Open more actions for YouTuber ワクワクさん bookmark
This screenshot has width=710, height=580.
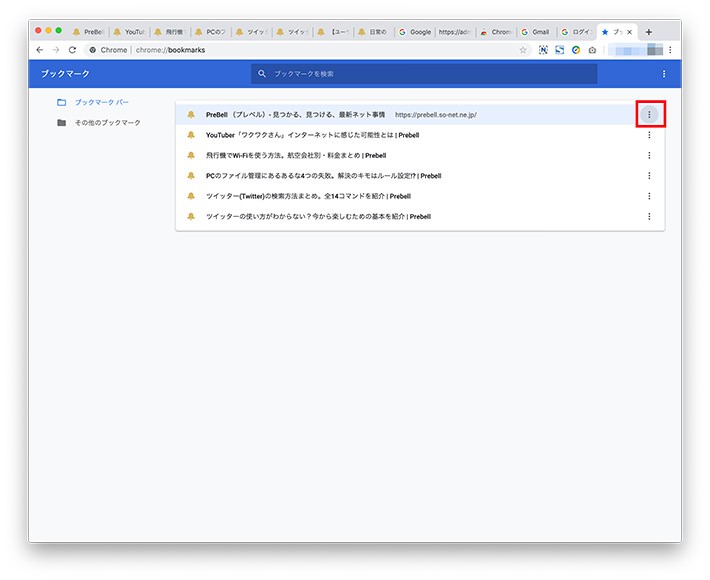tap(649, 135)
